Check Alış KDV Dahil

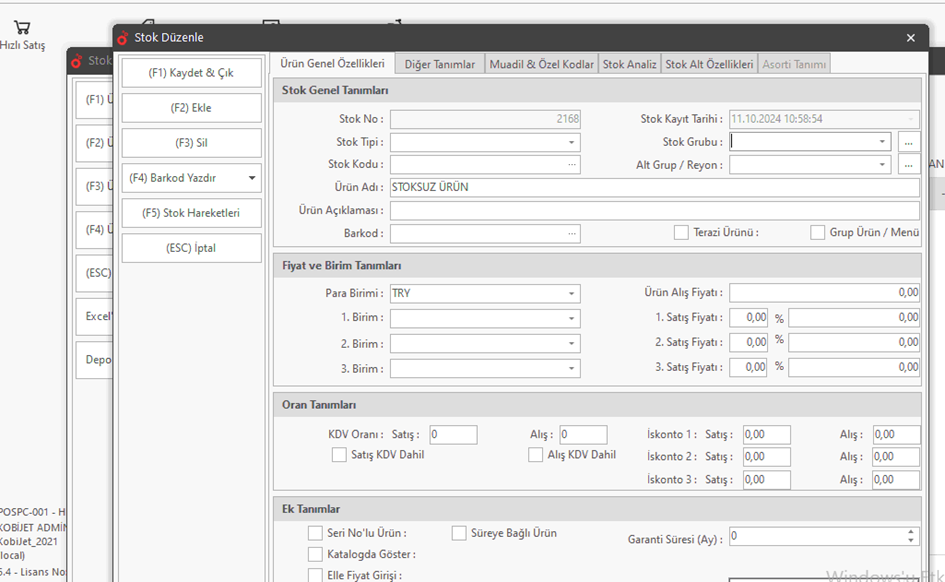[x=535, y=455]
